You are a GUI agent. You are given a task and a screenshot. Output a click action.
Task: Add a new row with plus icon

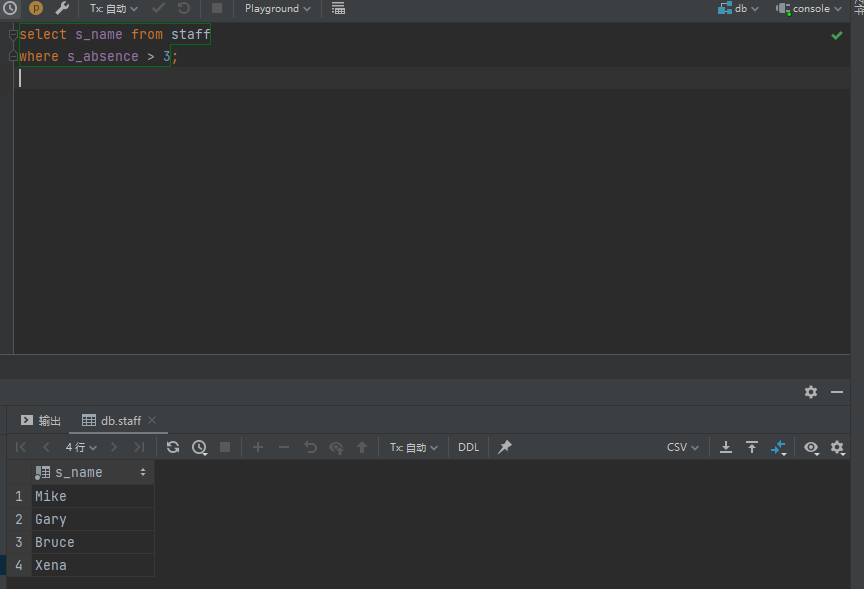pos(258,447)
